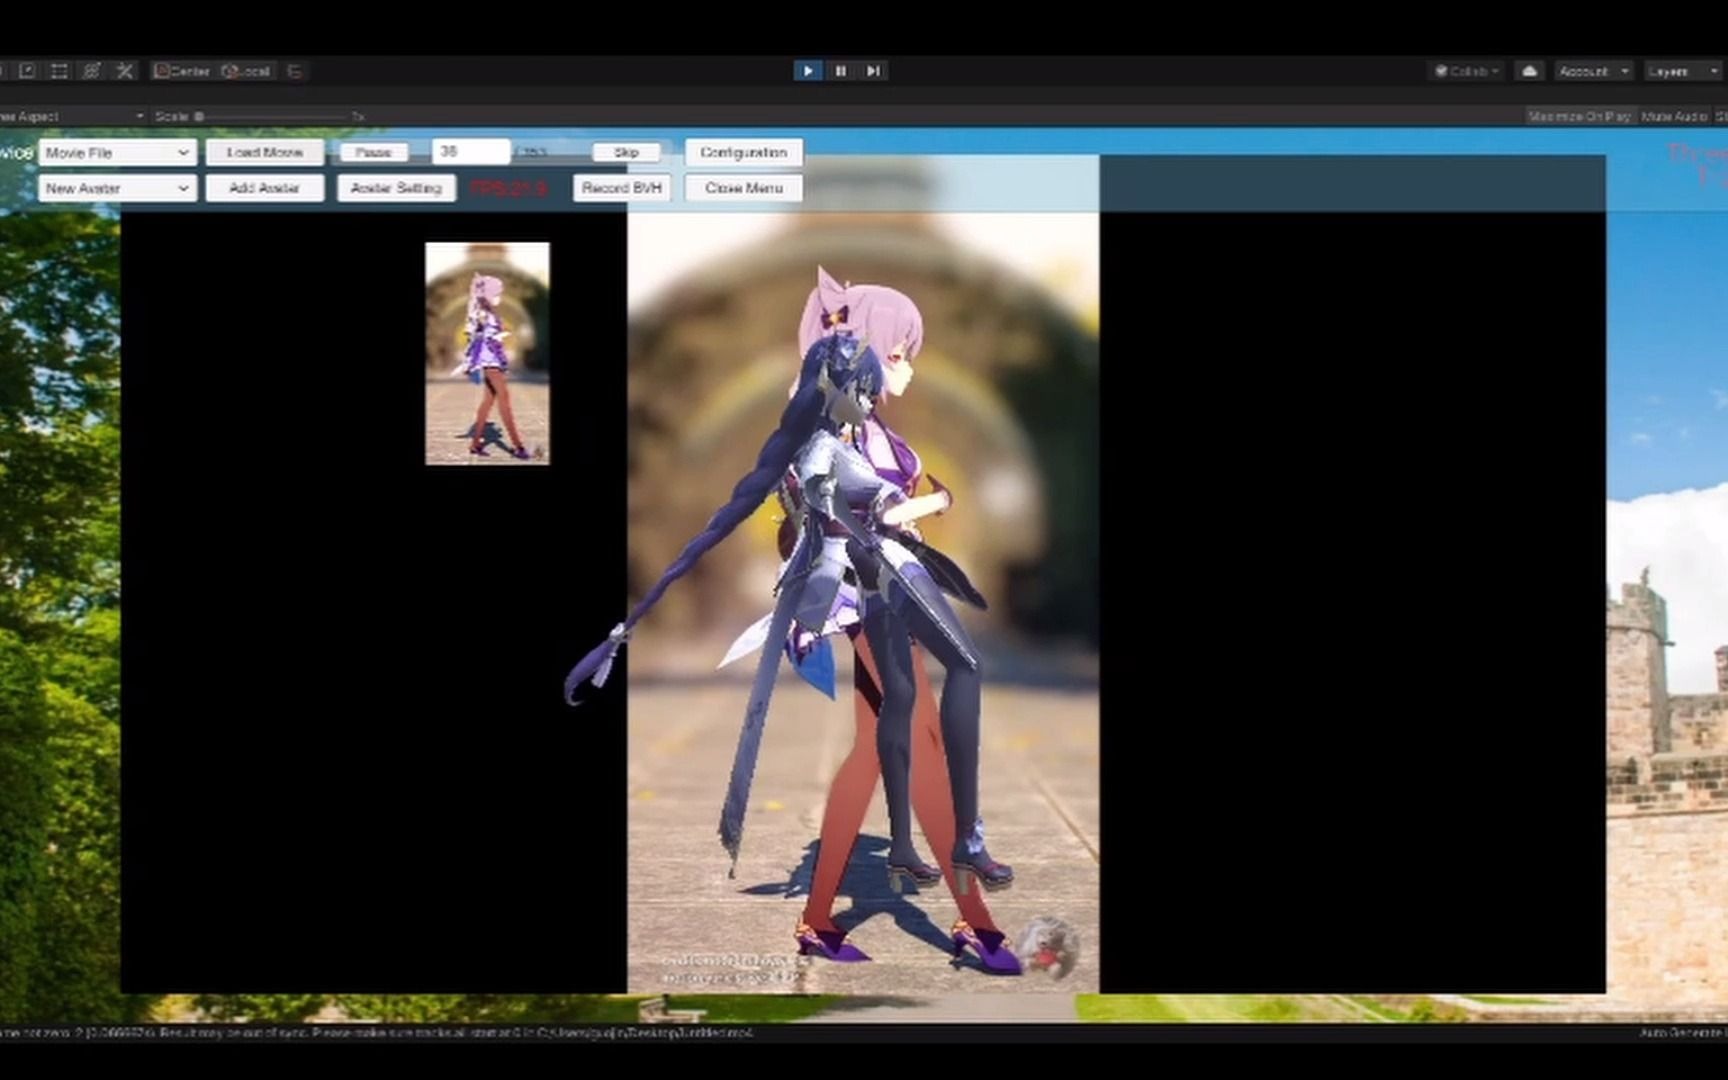Toggle the Center pivot mode button

(182, 71)
